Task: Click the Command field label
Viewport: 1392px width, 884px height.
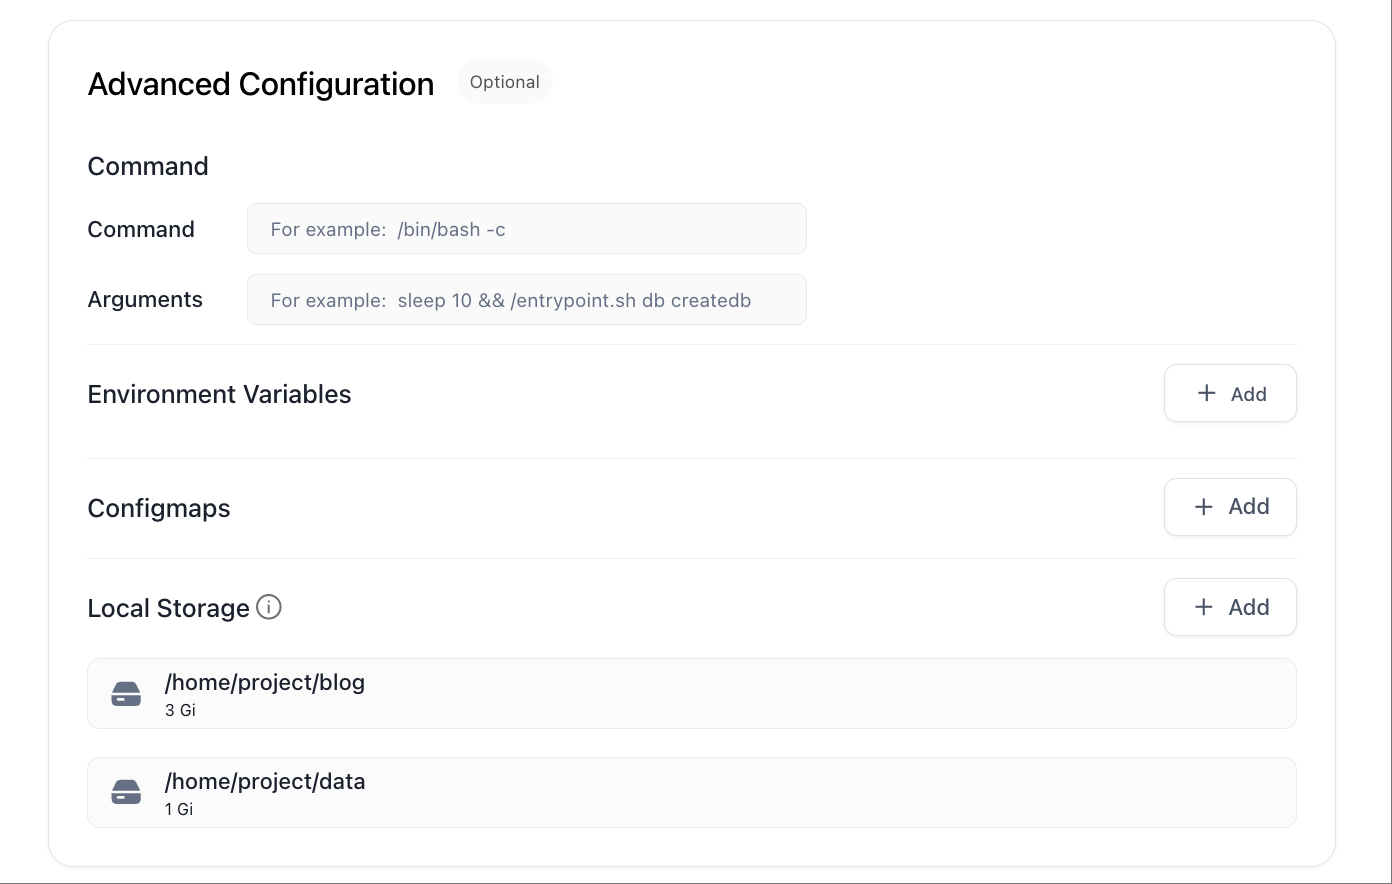Action: coord(141,229)
